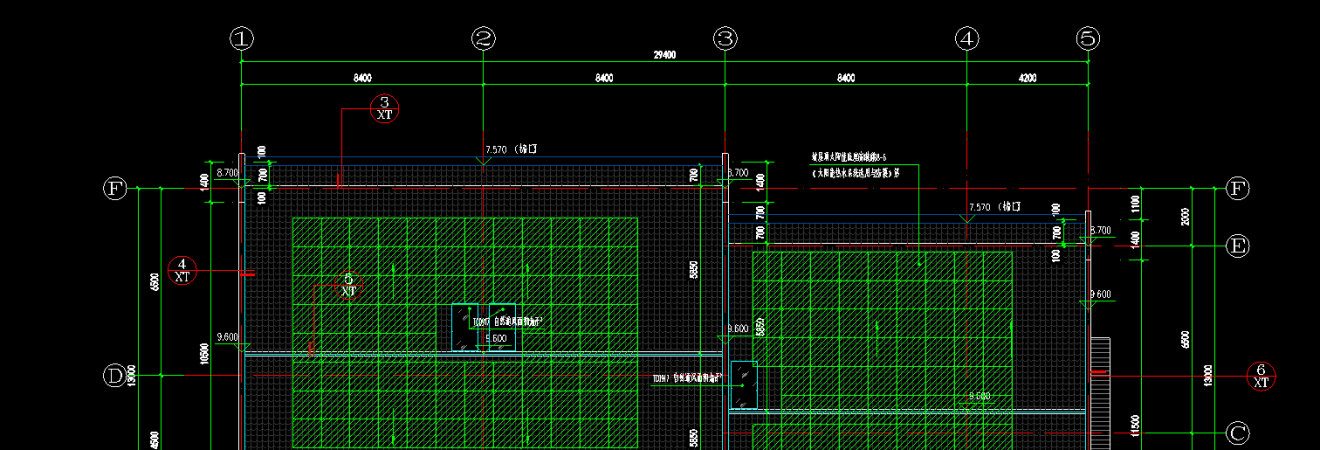Select right-side axis bubble E
This screenshot has height=450, width=1320.
click(1238, 246)
